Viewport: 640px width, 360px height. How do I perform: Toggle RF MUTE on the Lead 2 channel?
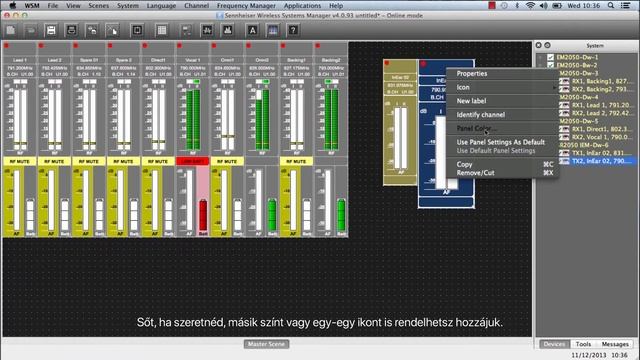[x=54, y=161]
